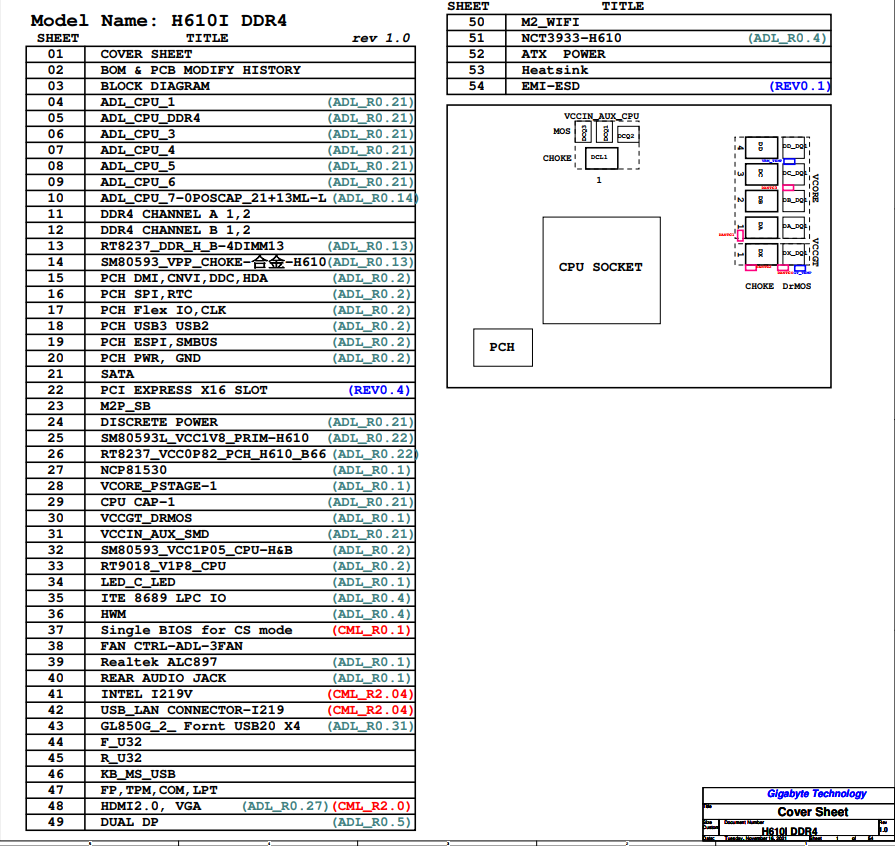Select the "DCL1" choke box
The height and width of the screenshot is (846, 895).
click(602, 158)
